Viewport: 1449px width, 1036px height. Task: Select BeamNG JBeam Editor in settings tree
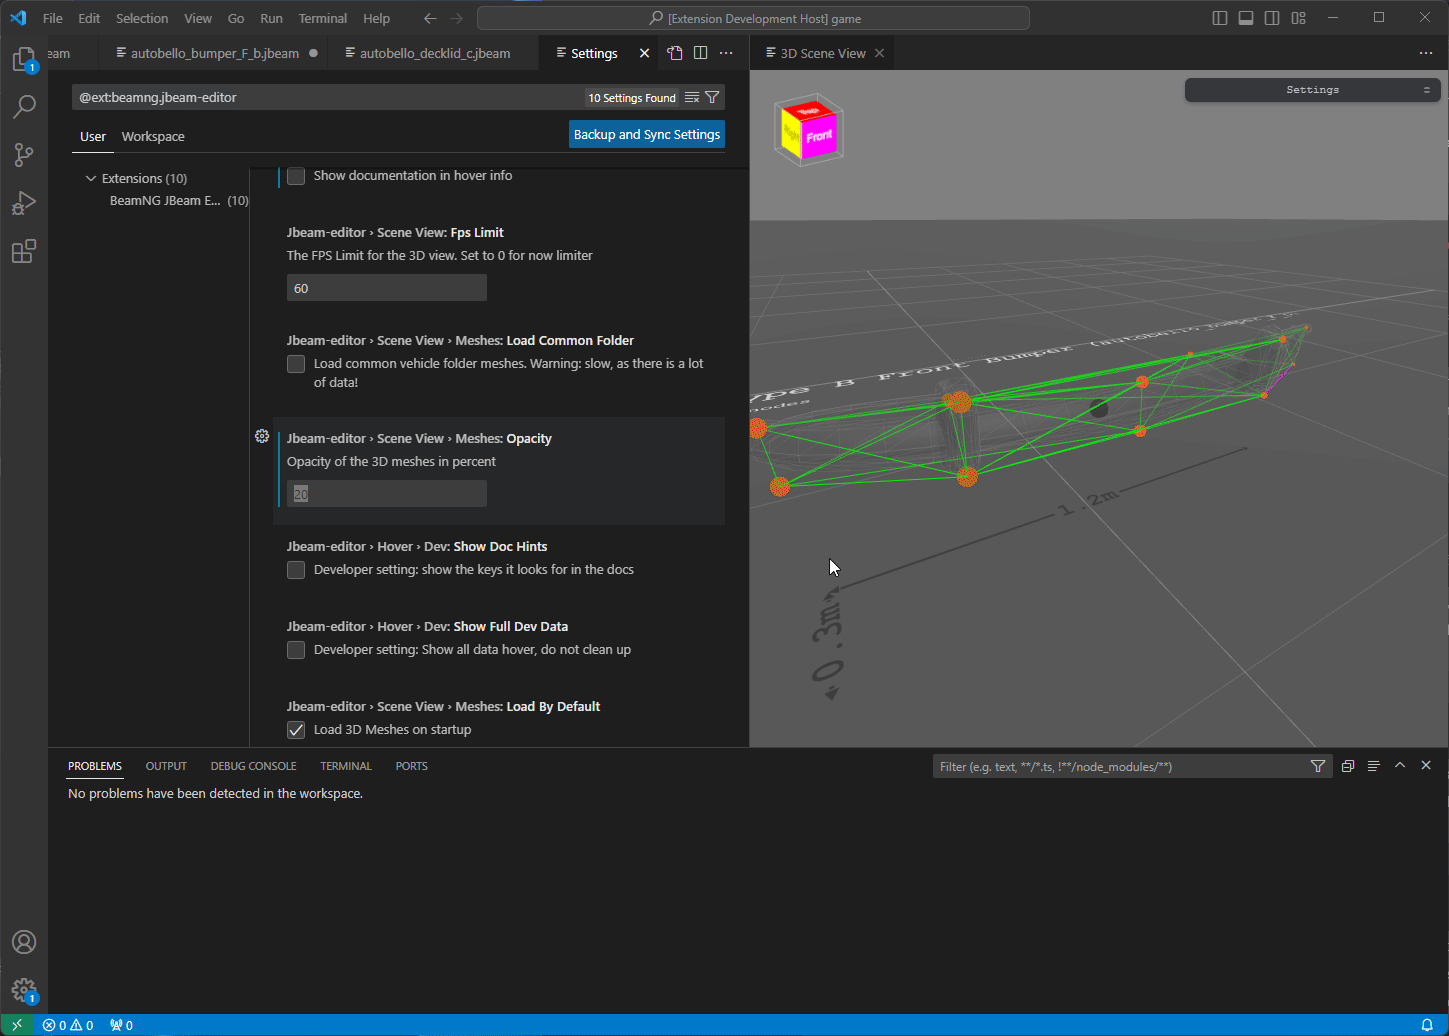tap(165, 200)
